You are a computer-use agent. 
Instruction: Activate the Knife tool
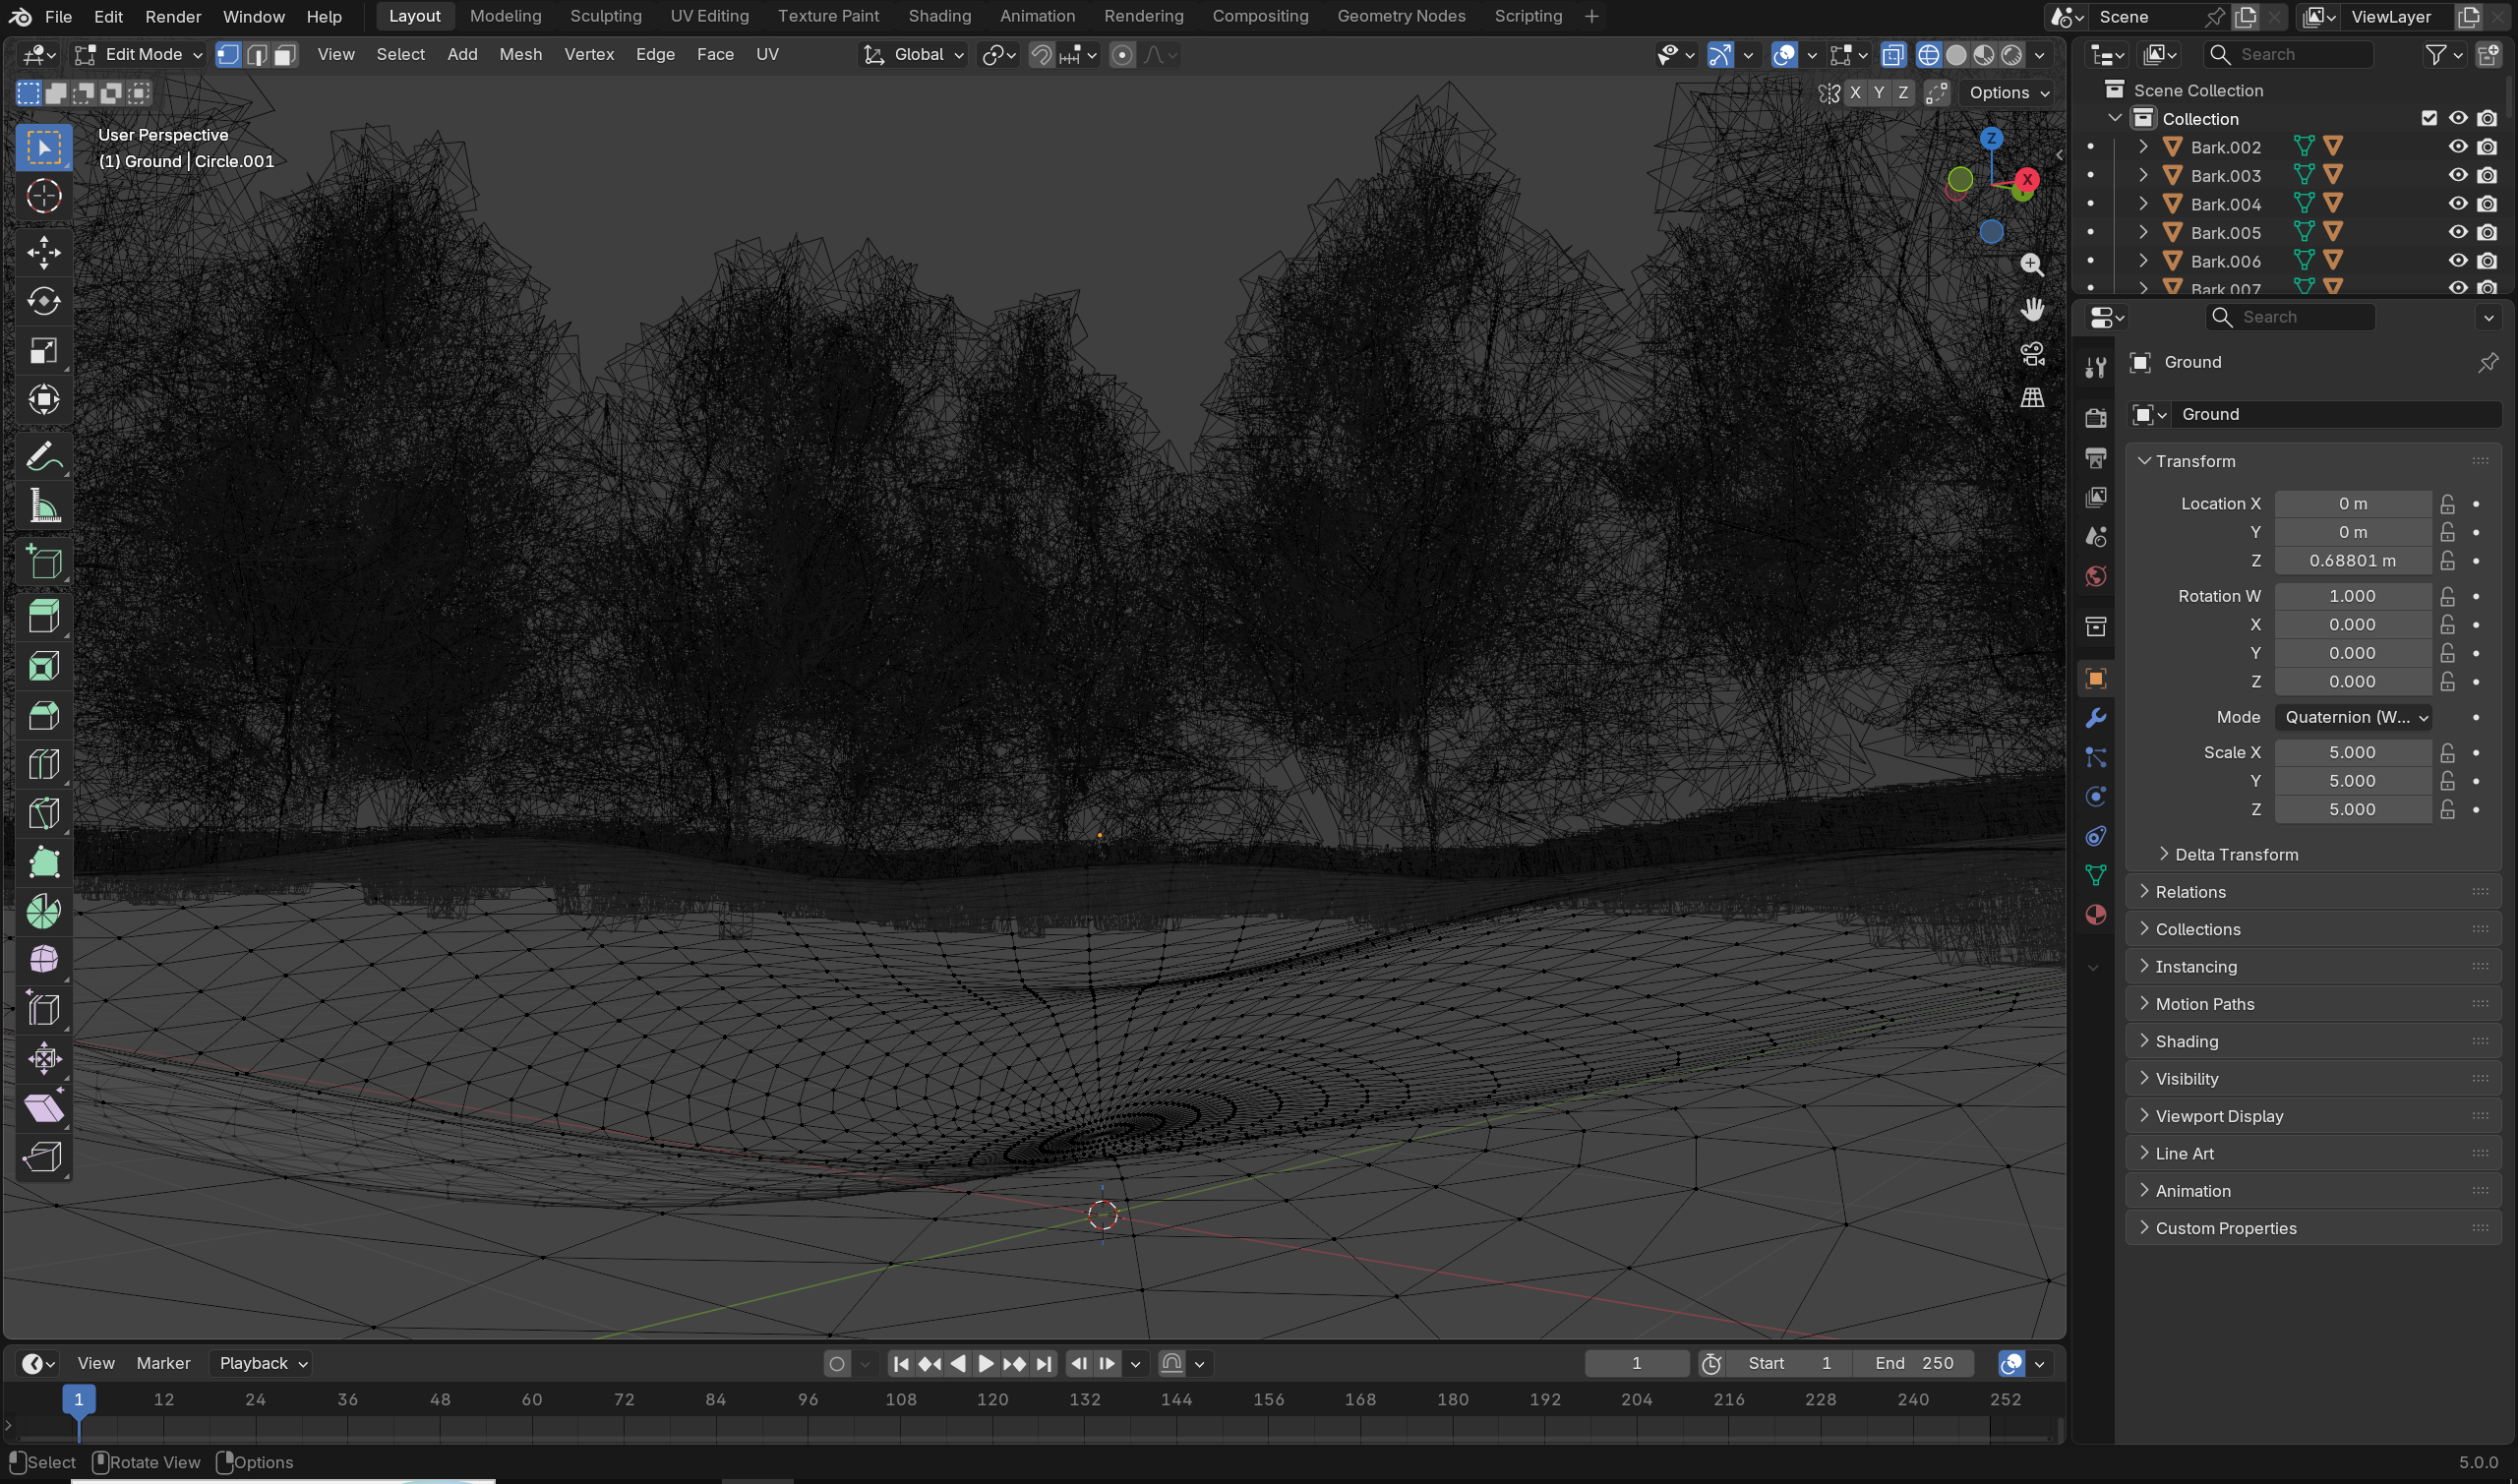(x=43, y=813)
